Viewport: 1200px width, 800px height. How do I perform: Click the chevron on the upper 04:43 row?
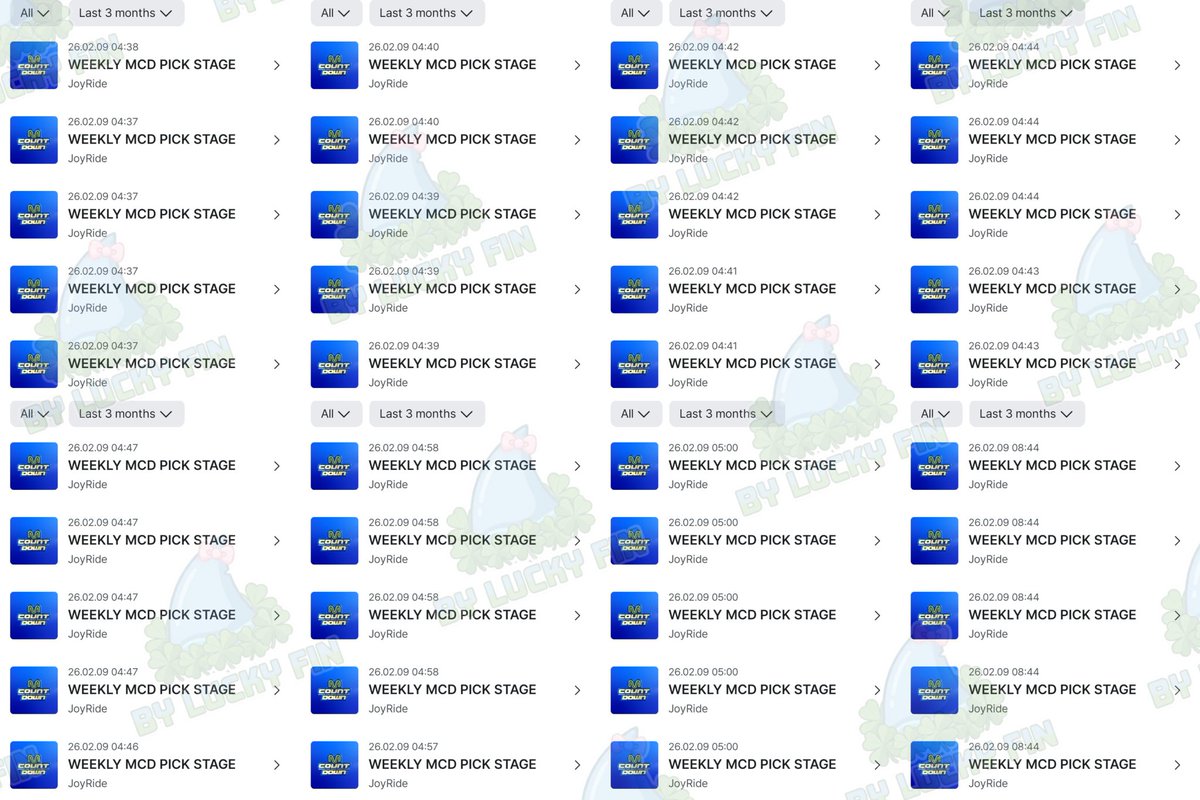1177,290
